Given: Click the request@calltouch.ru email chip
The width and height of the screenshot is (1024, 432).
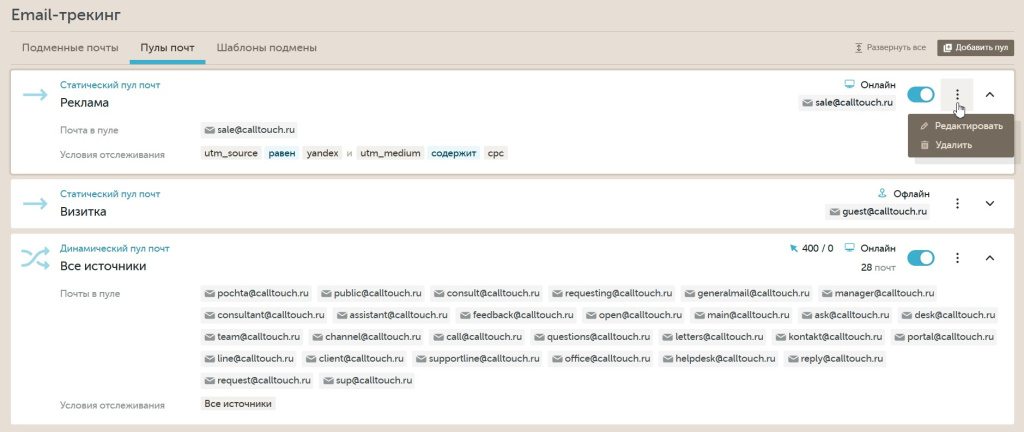Looking at the screenshot, I should click(x=258, y=380).
